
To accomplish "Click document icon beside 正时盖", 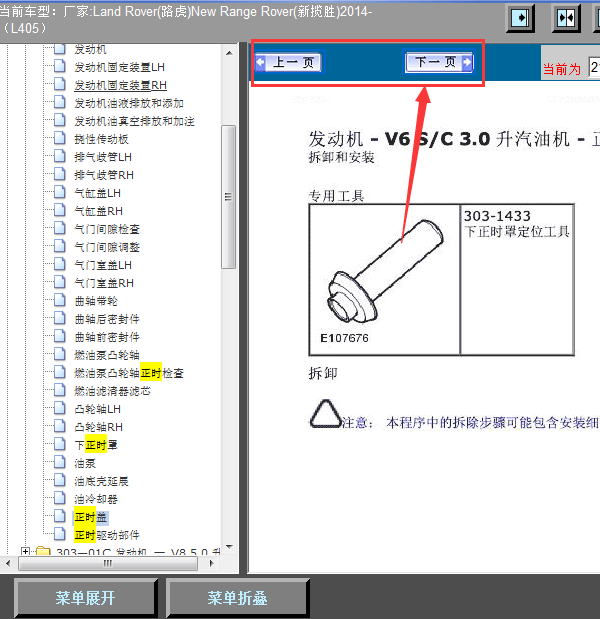I will pyautogui.click(x=60, y=516).
